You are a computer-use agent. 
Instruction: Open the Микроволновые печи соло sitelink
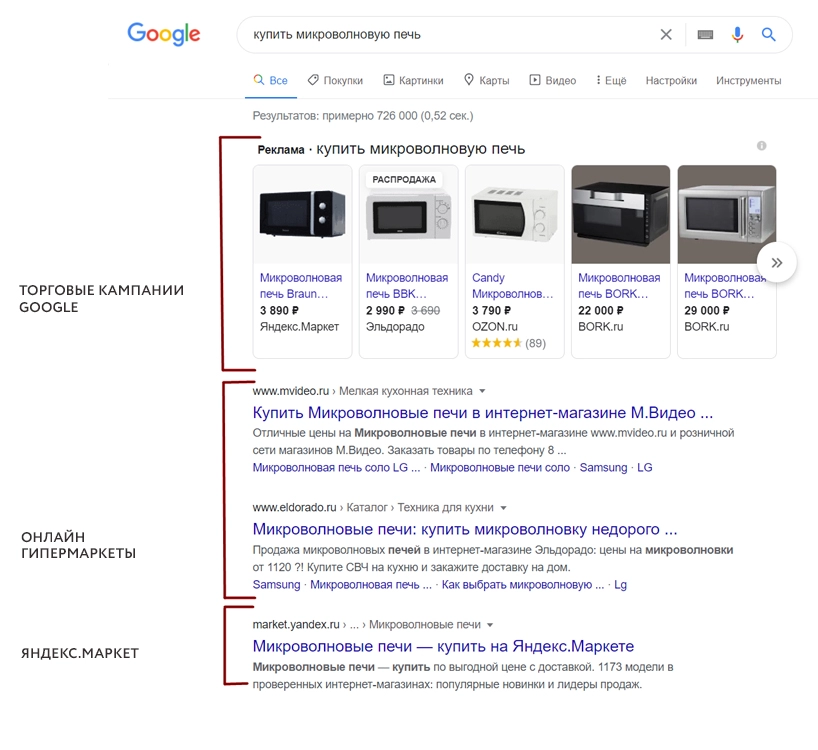coord(500,467)
